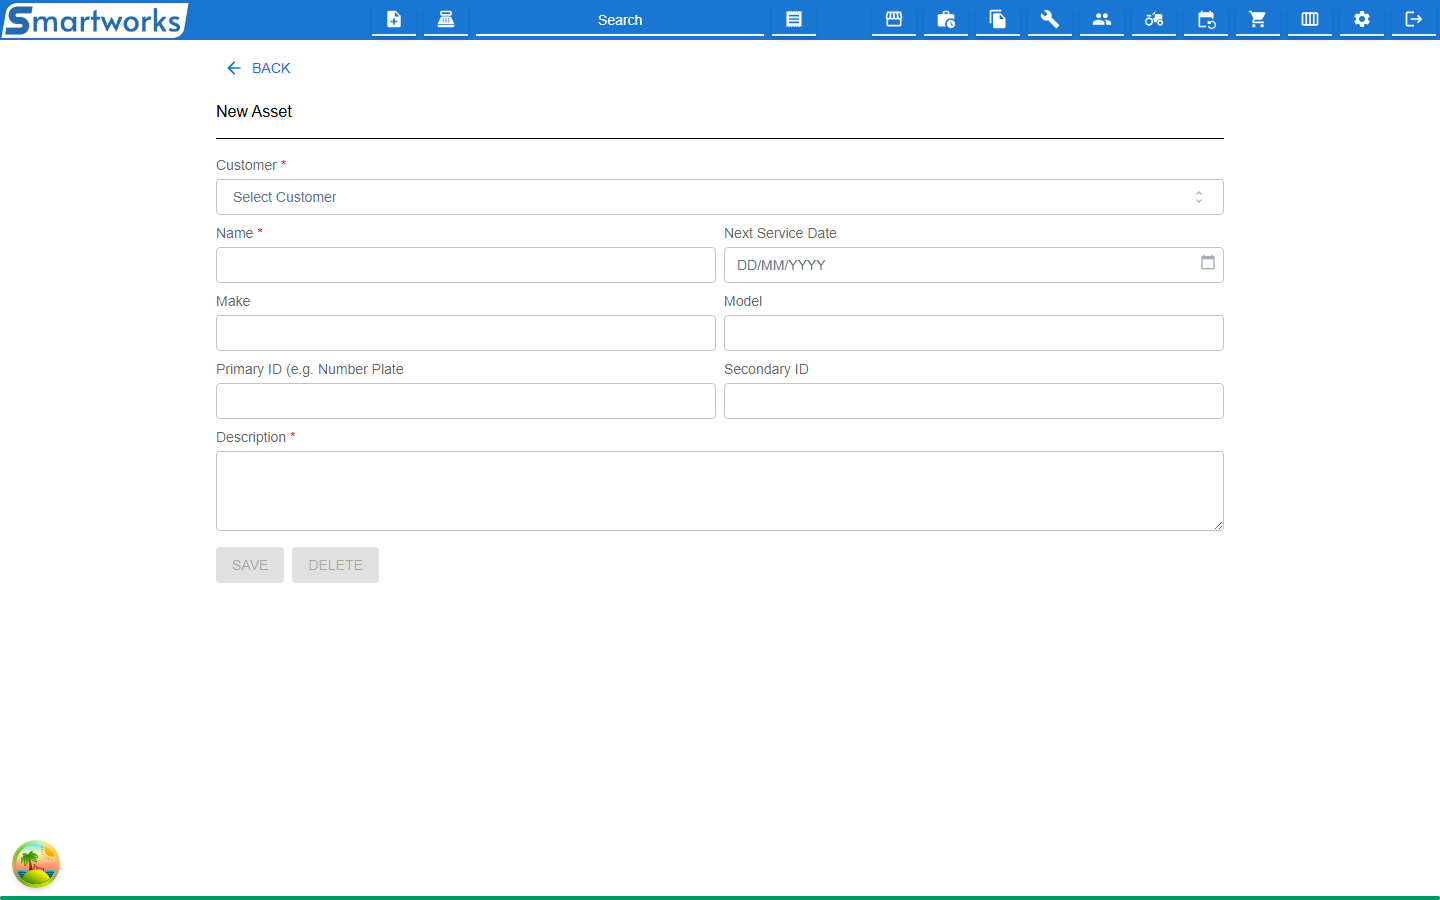1440x900 pixels.
Task: Open the people icon in toolbar
Action: 1102,19
